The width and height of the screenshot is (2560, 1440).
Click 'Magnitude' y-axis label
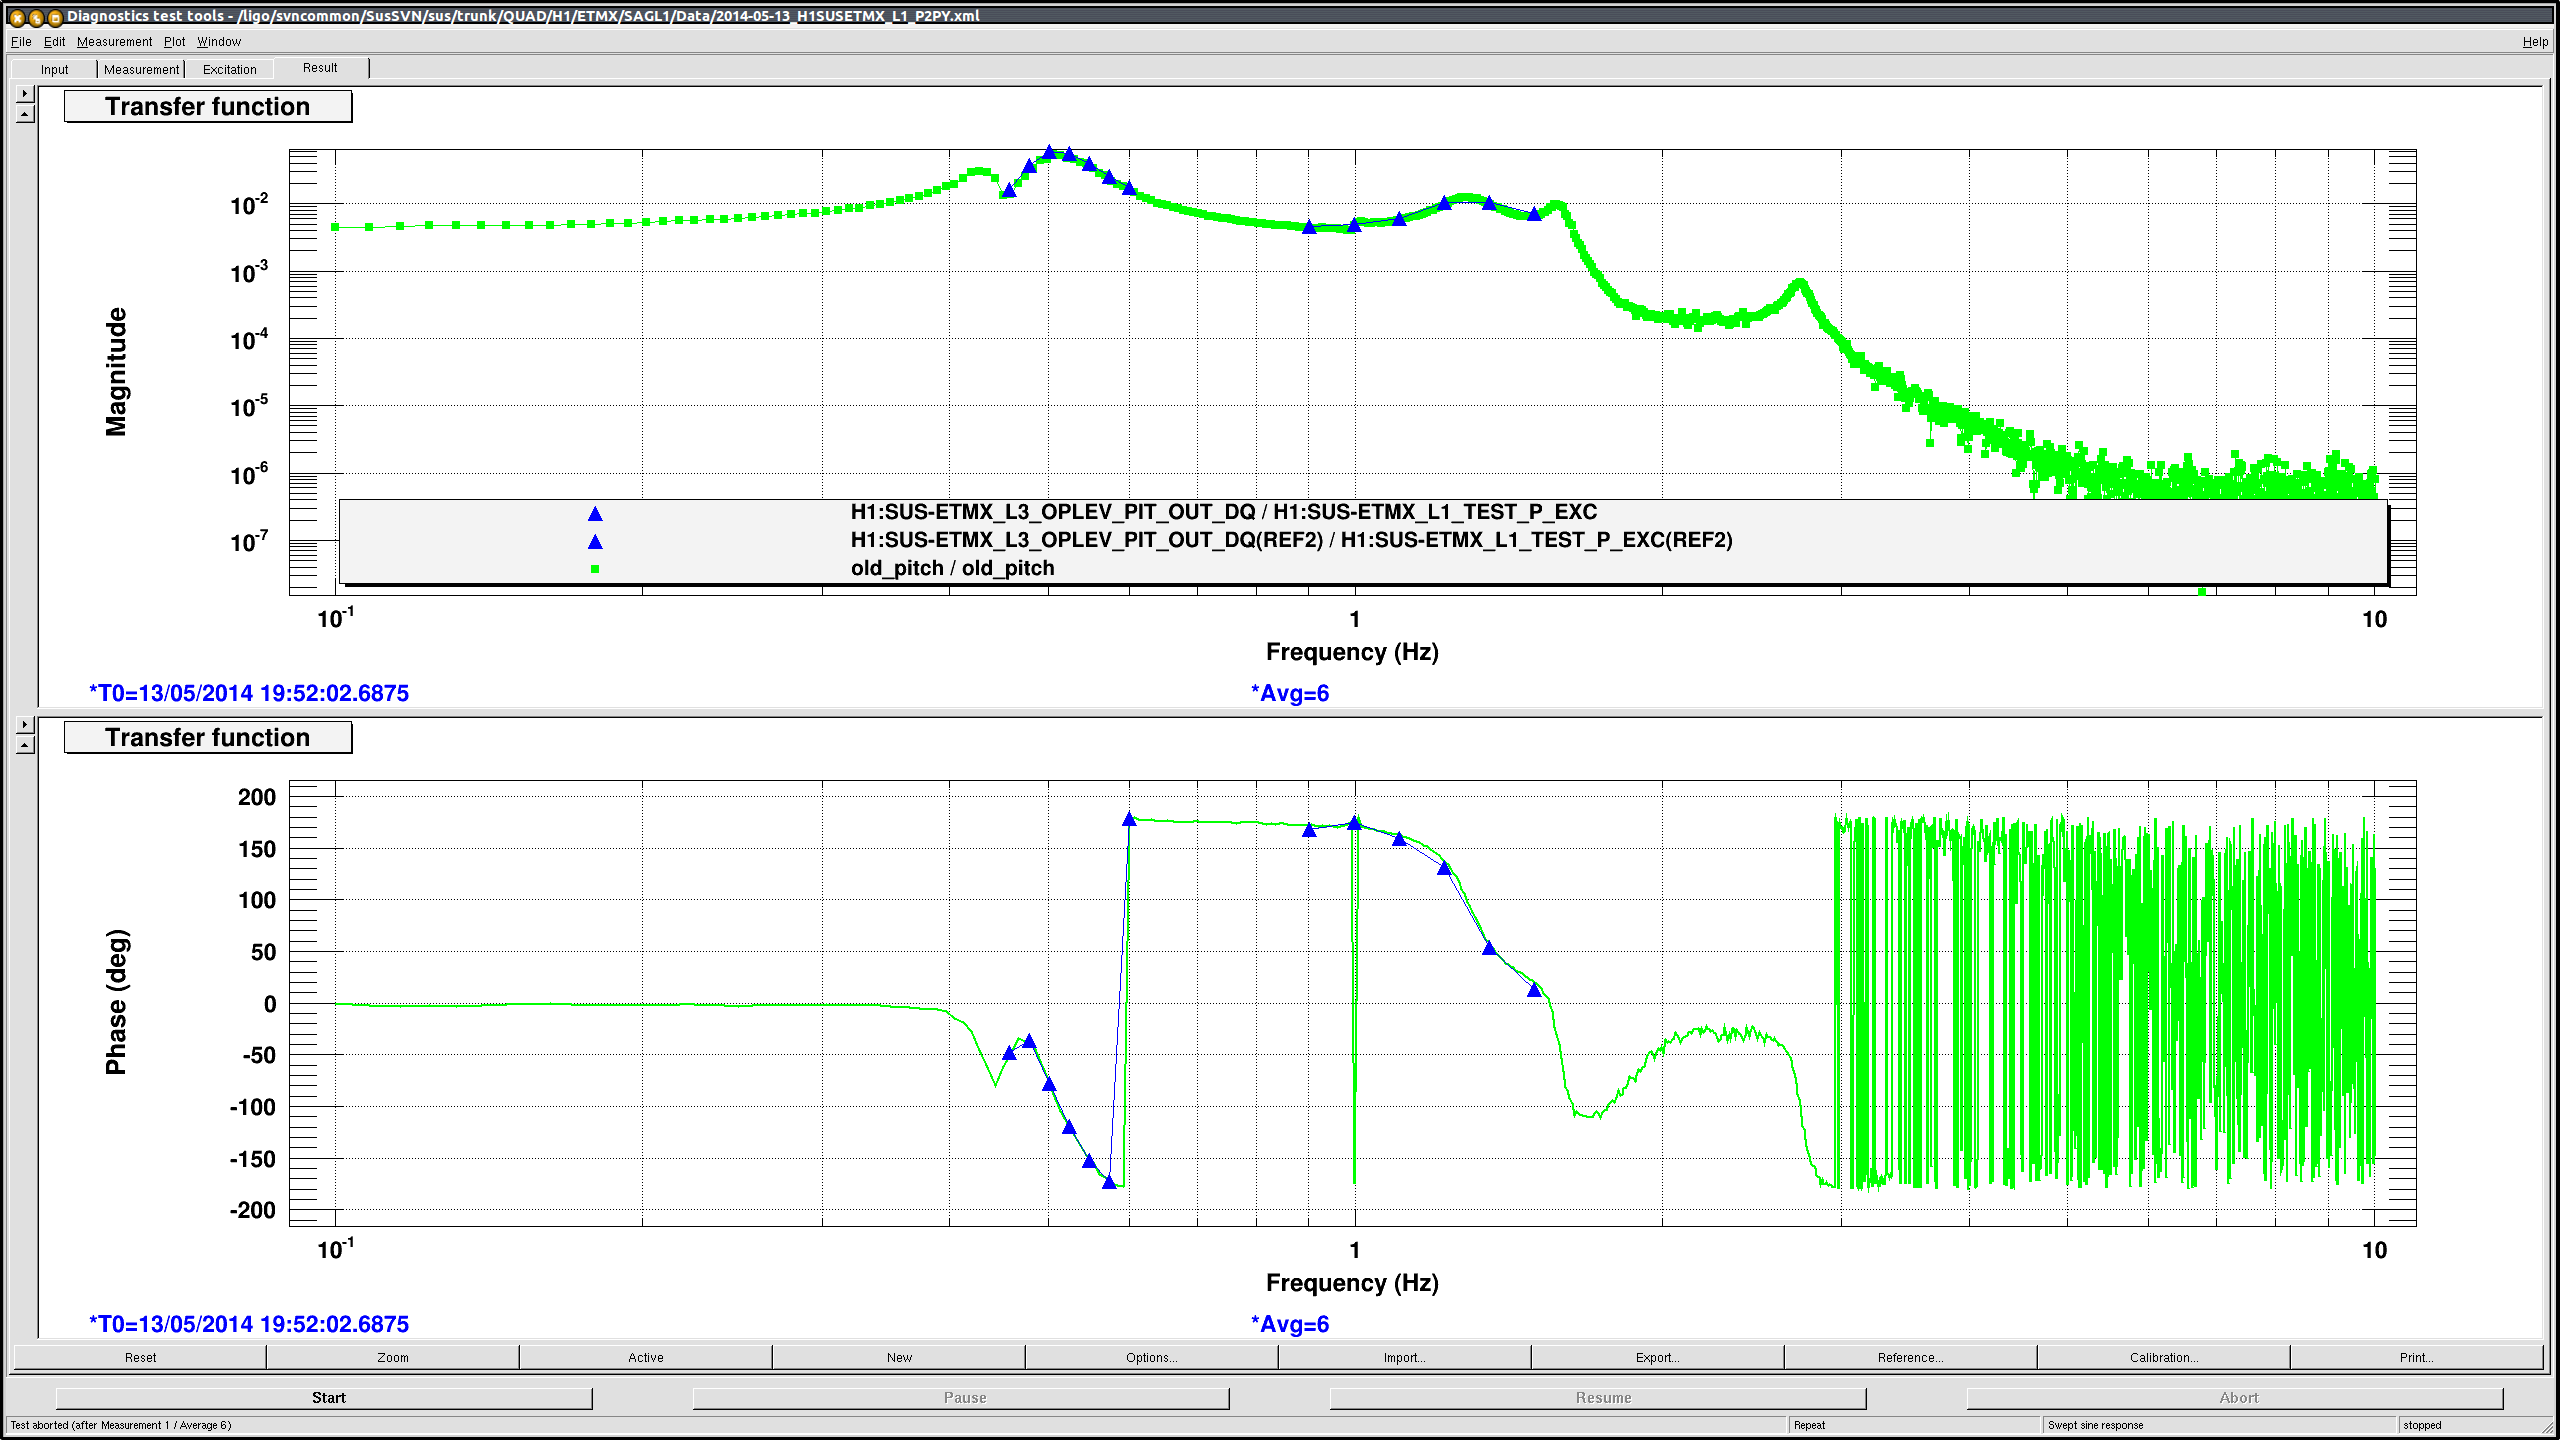click(117, 372)
